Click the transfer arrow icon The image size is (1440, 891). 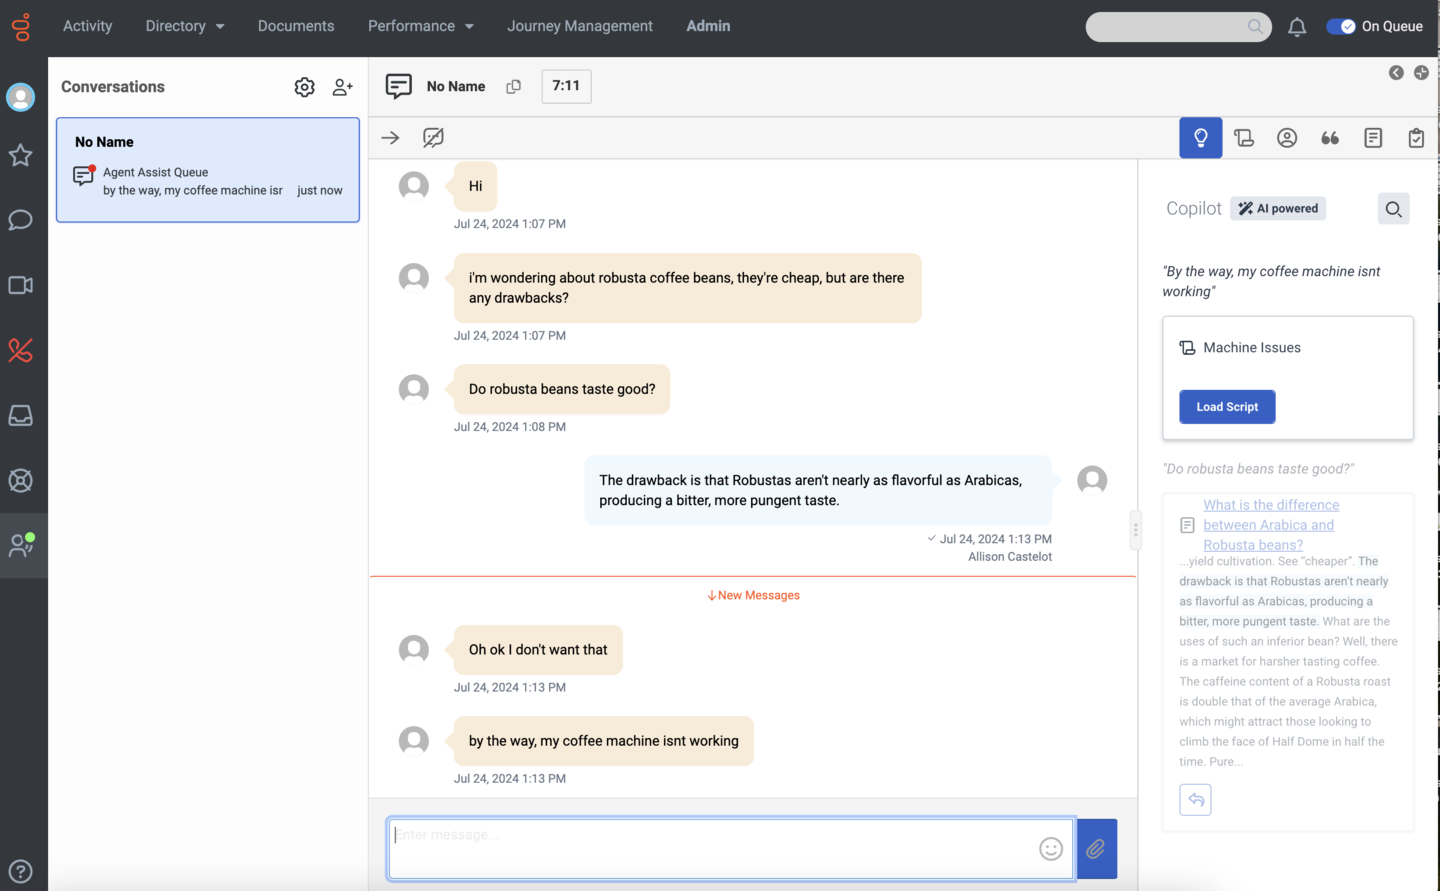391,138
